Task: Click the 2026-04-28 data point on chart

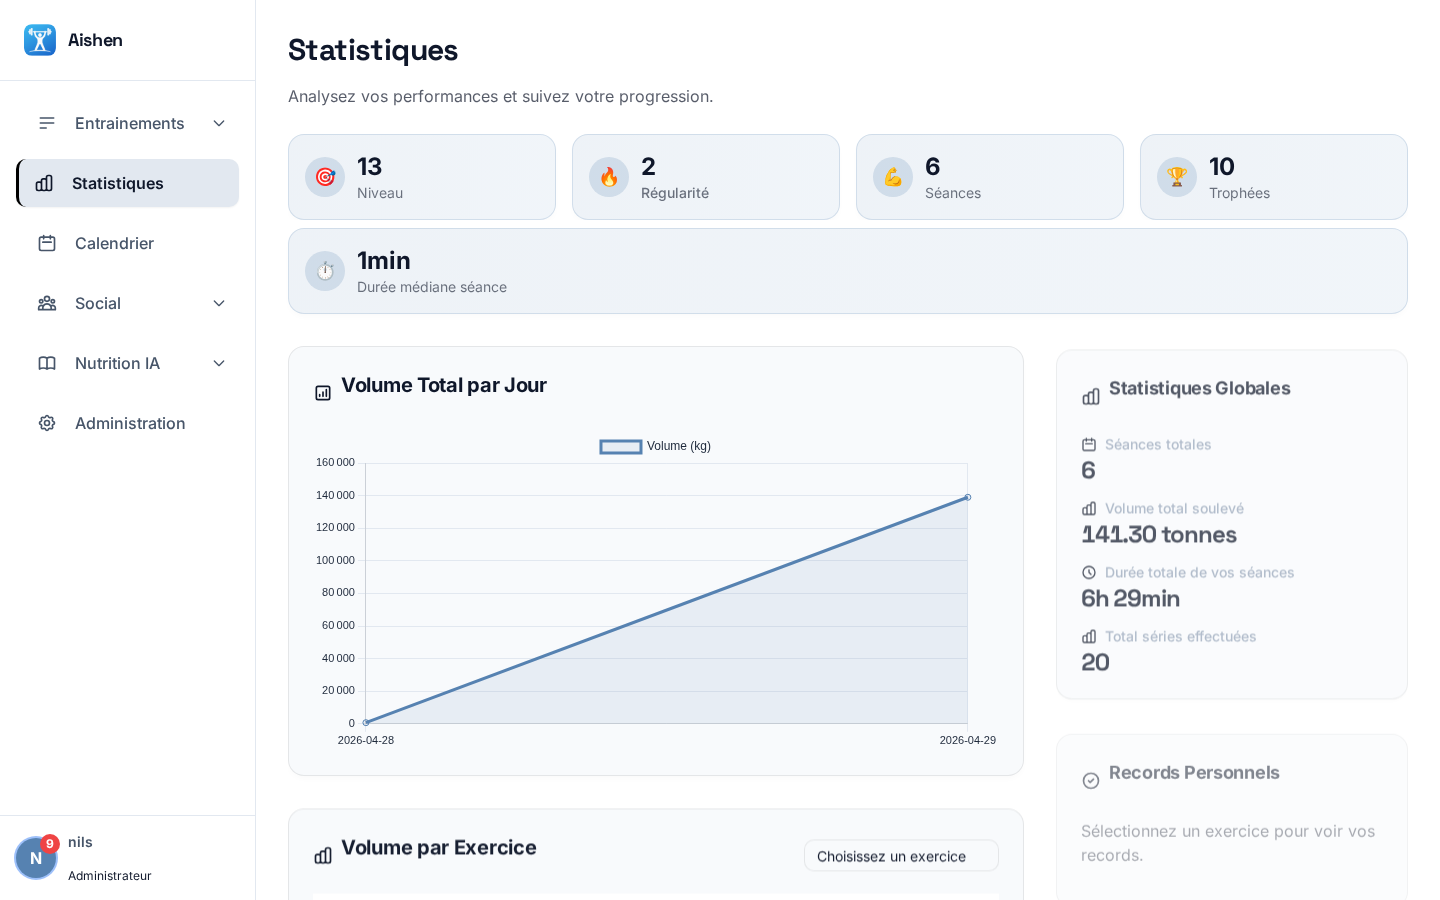Action: 366,722
